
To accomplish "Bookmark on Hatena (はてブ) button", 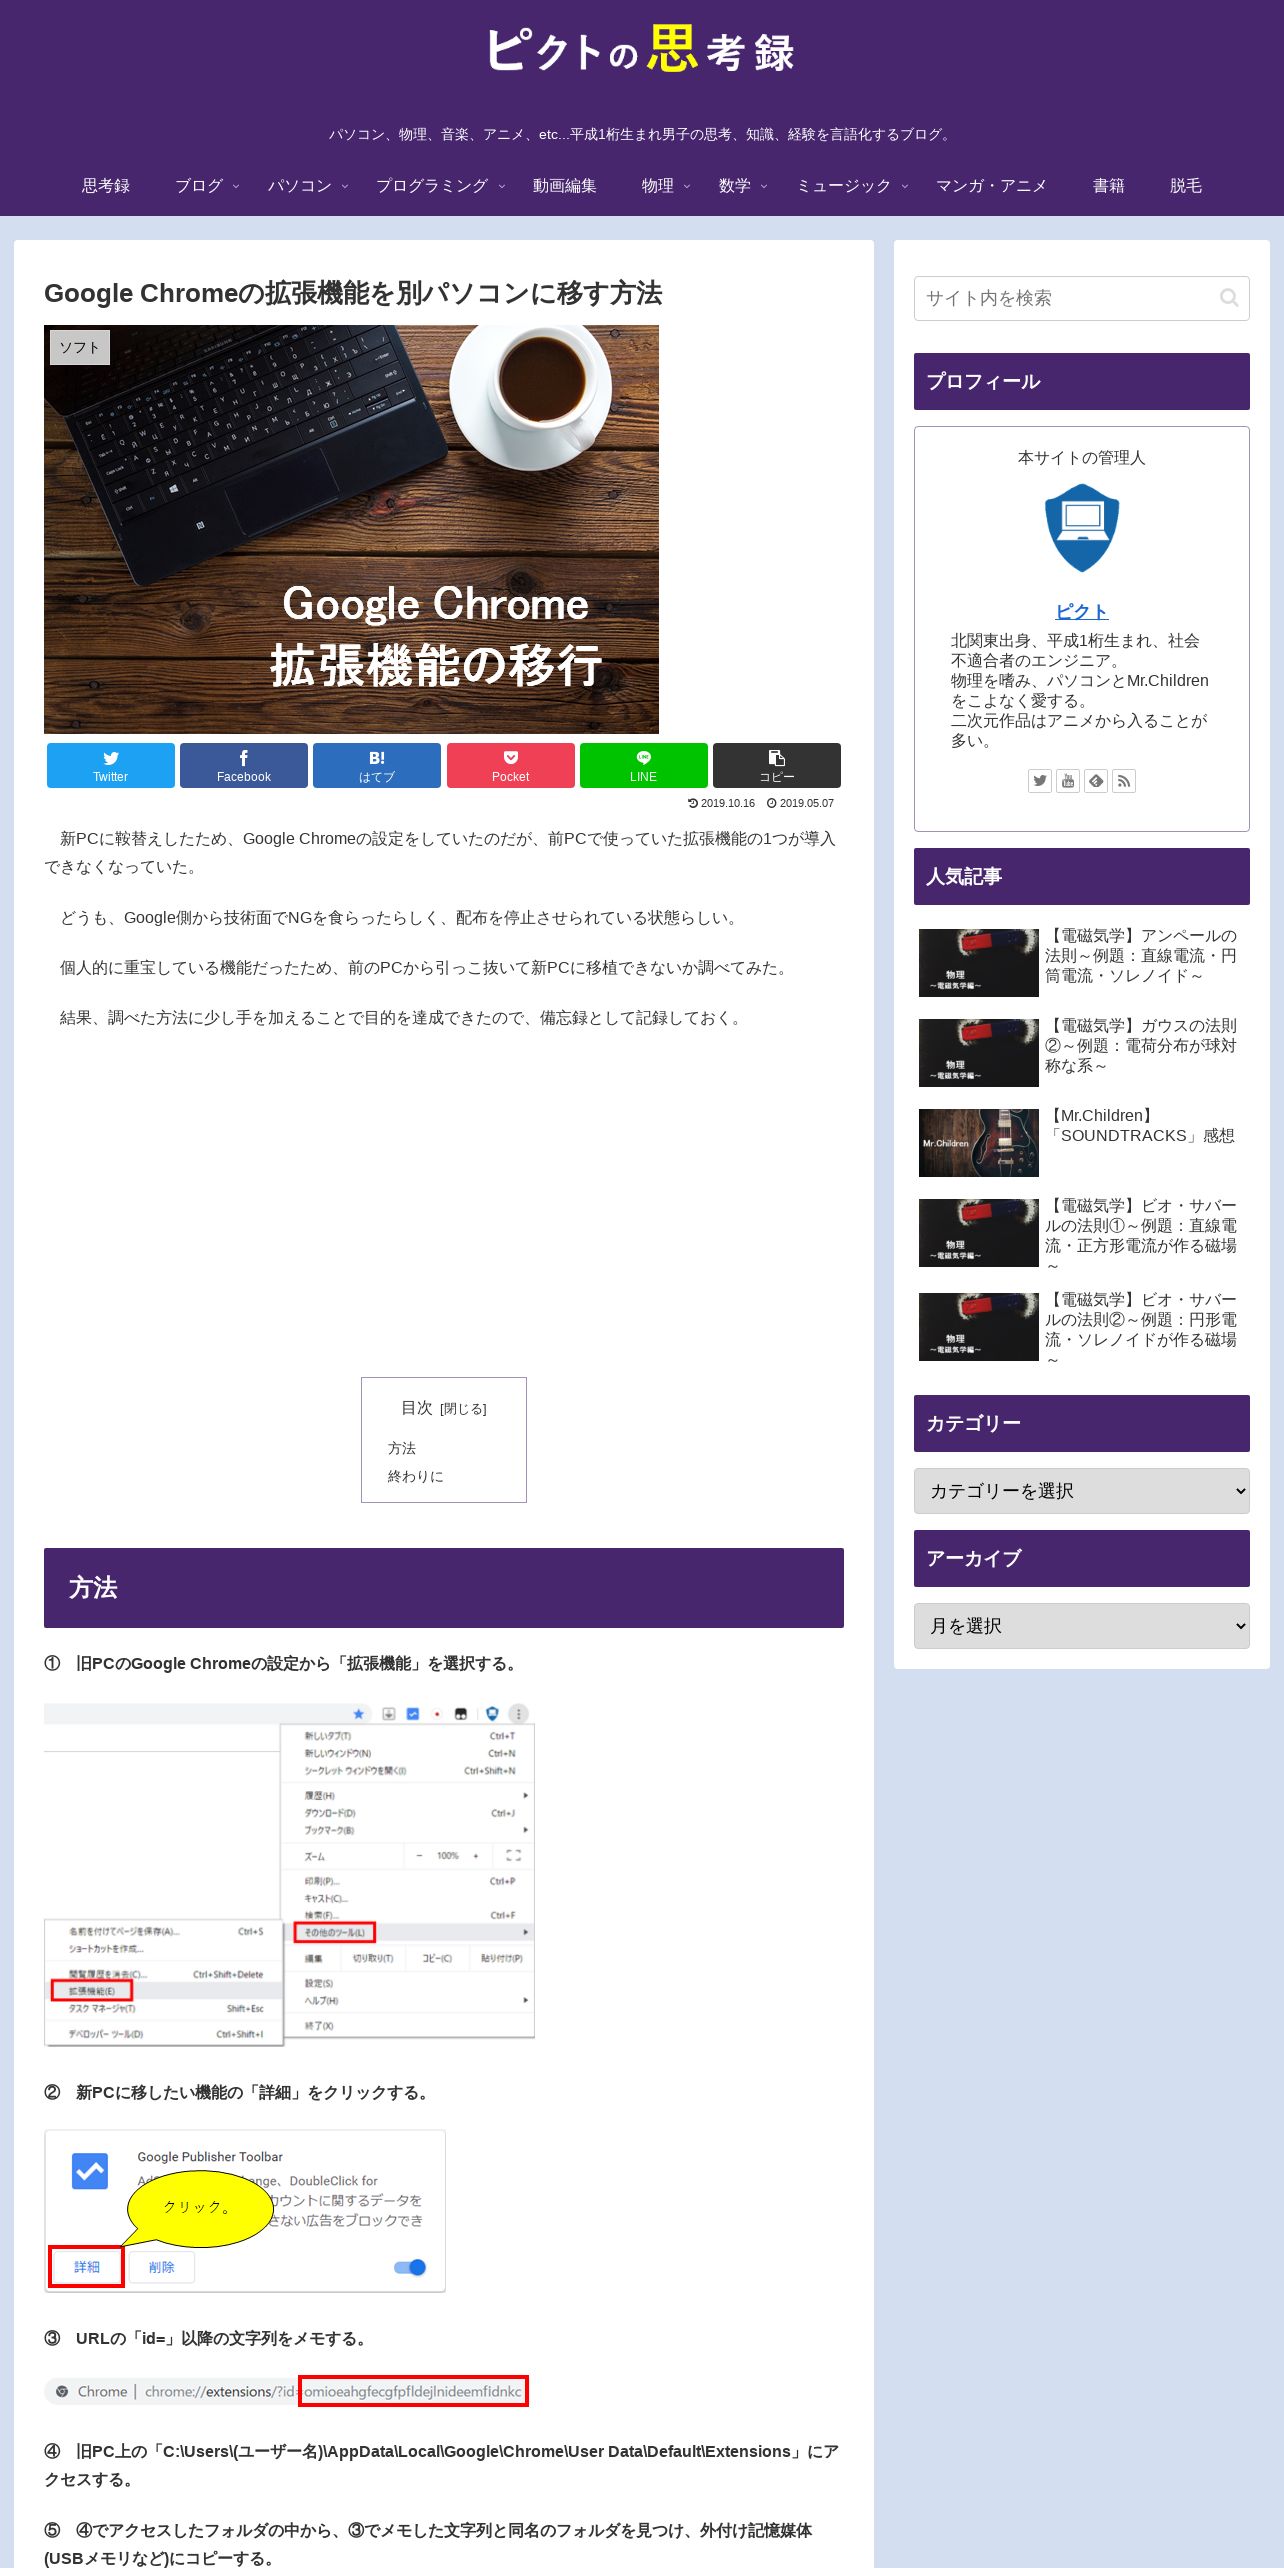I will 377,765.
